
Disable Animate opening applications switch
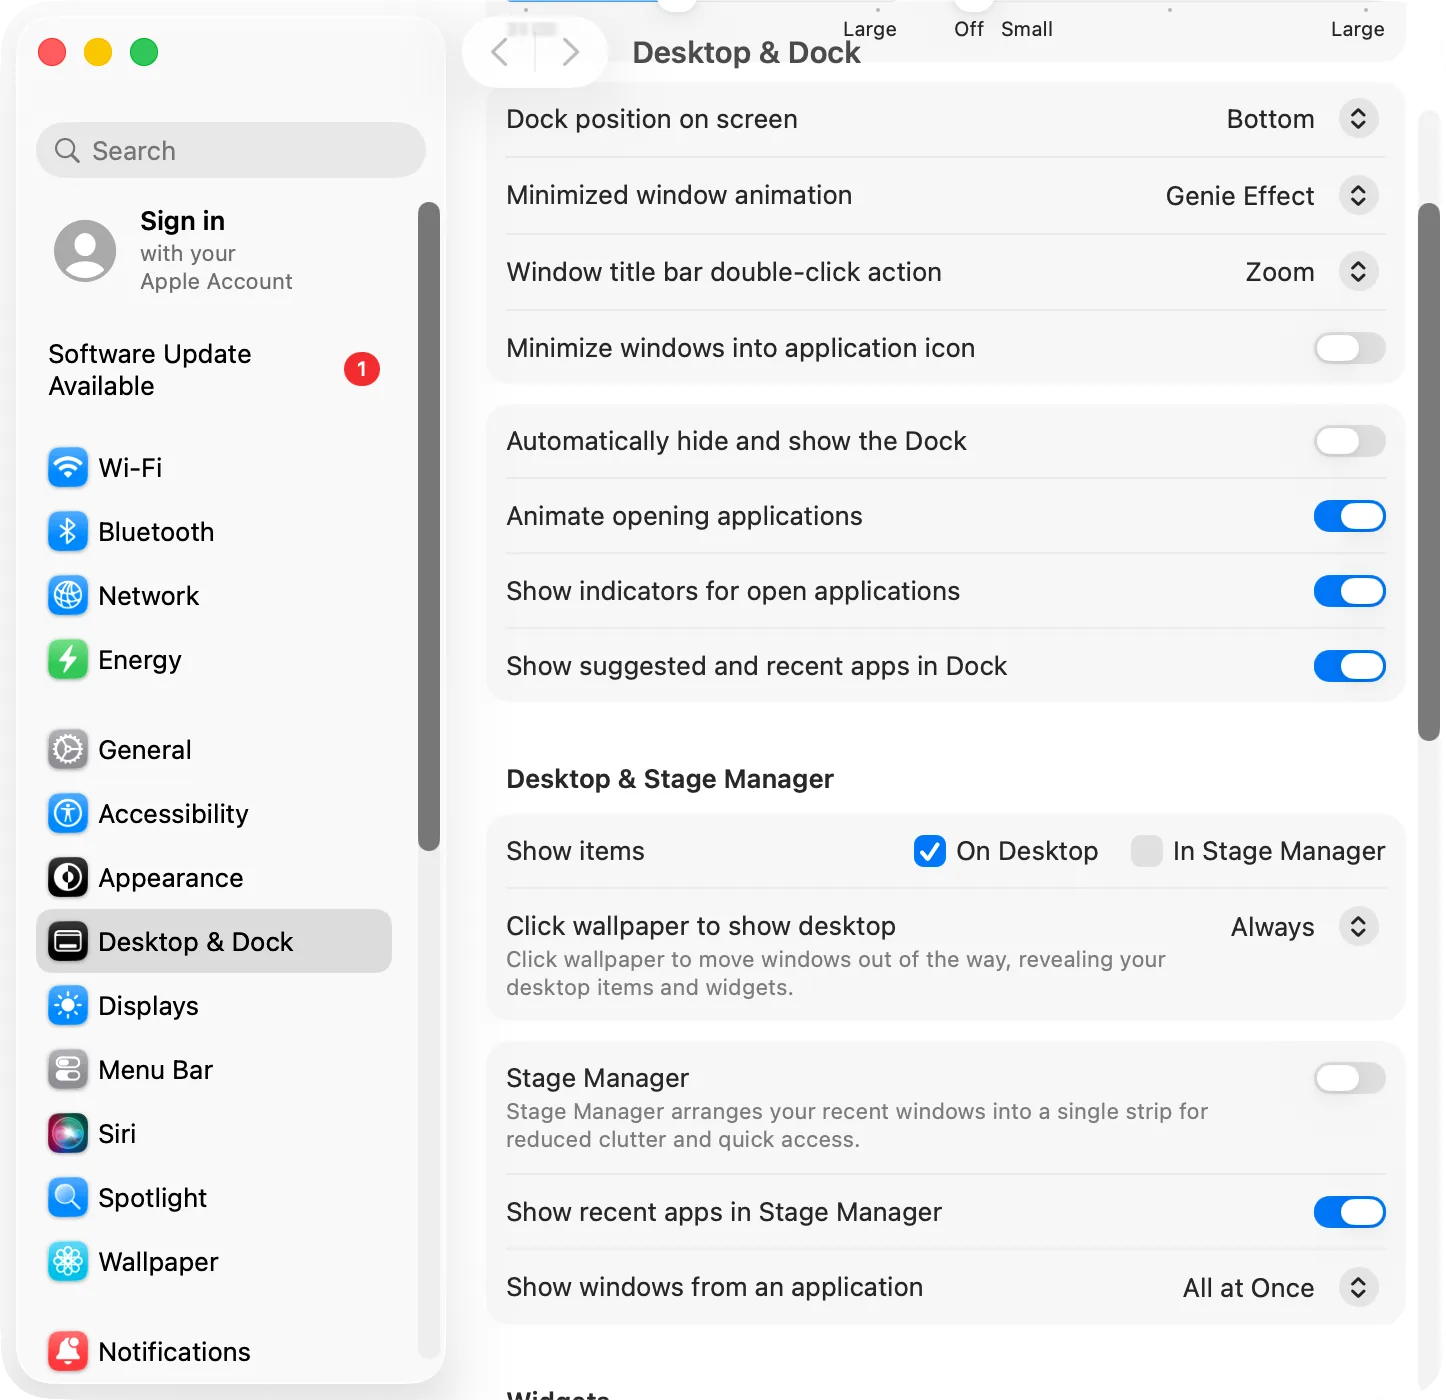click(1349, 516)
